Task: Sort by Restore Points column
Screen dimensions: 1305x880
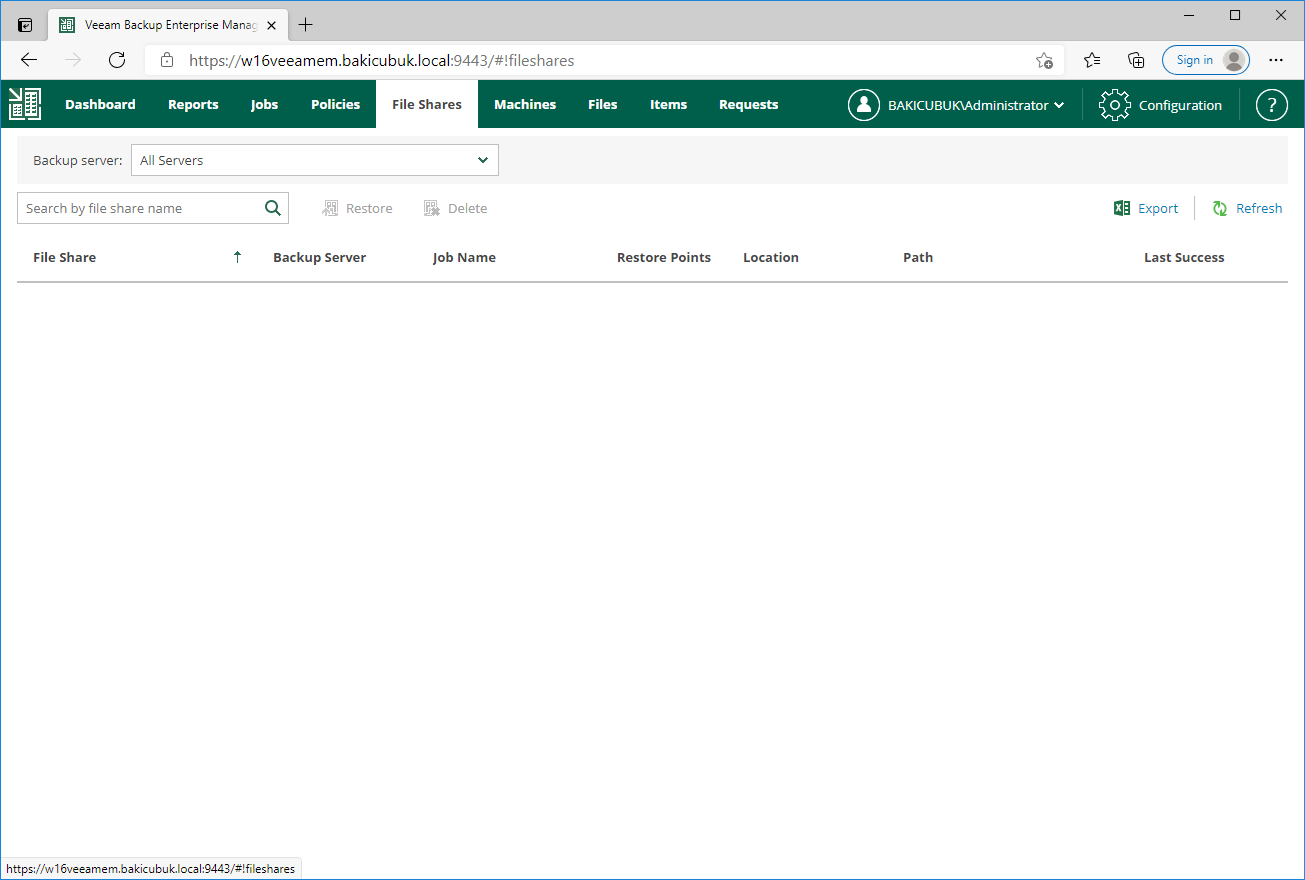Action: point(664,257)
